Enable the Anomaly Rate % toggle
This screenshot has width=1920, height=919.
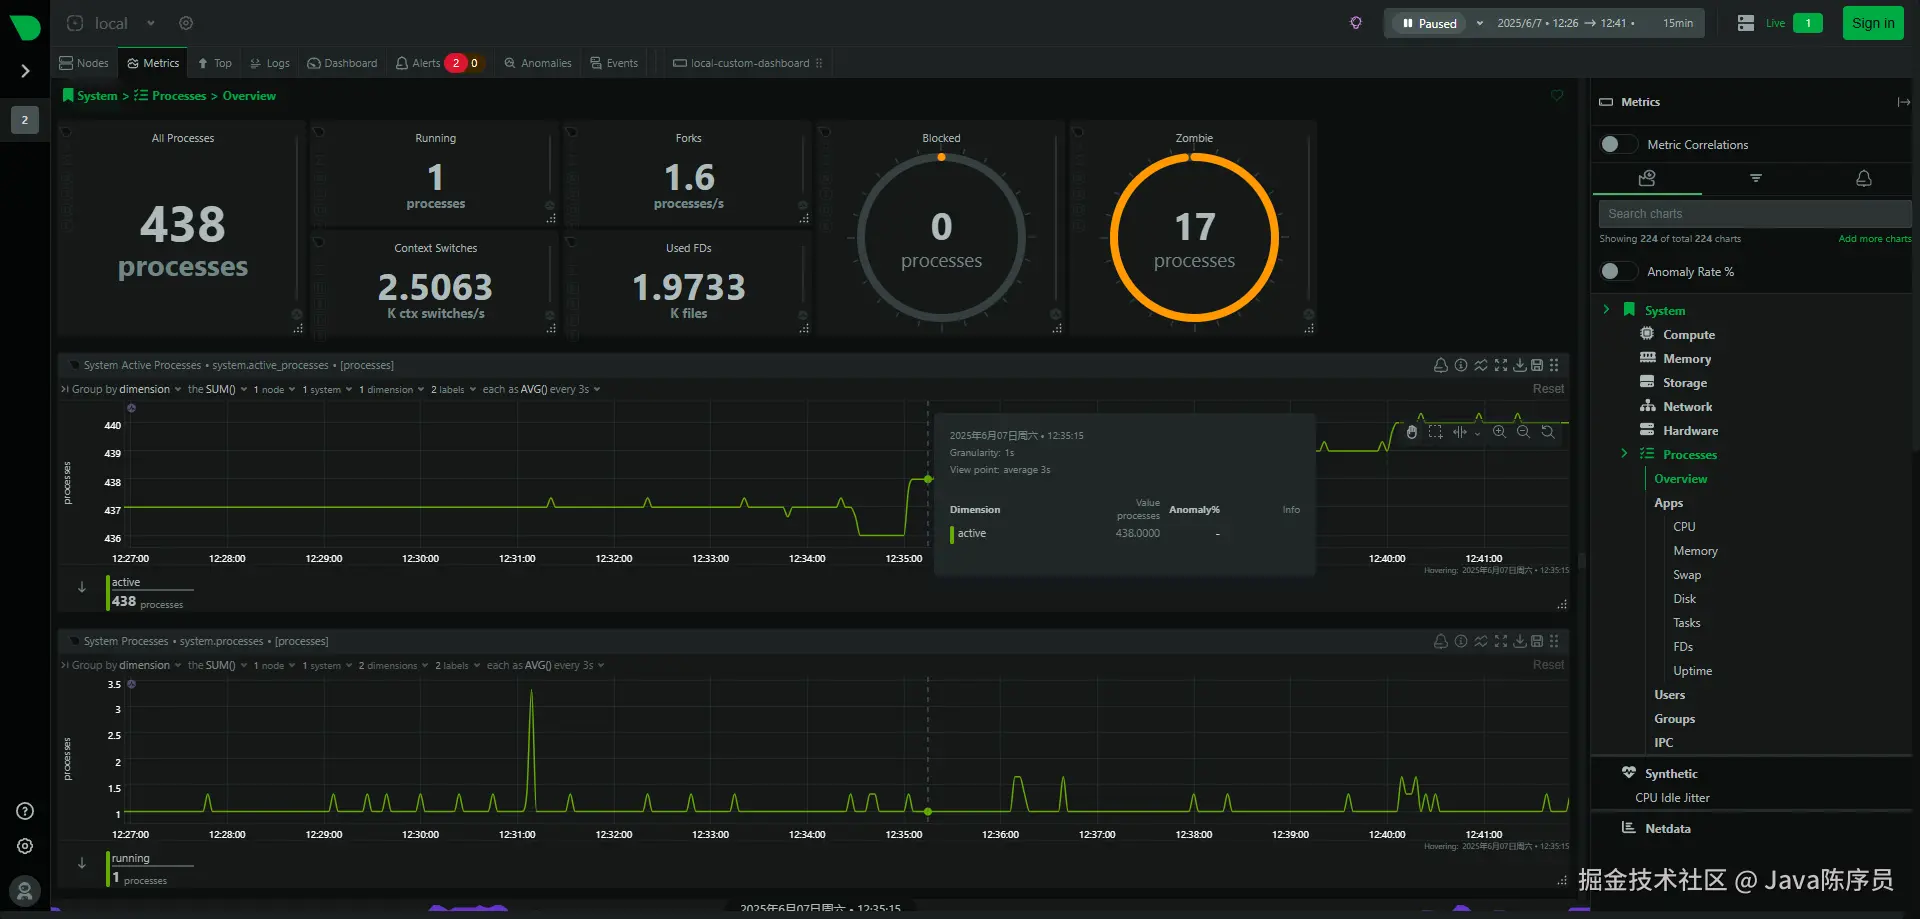click(1617, 271)
